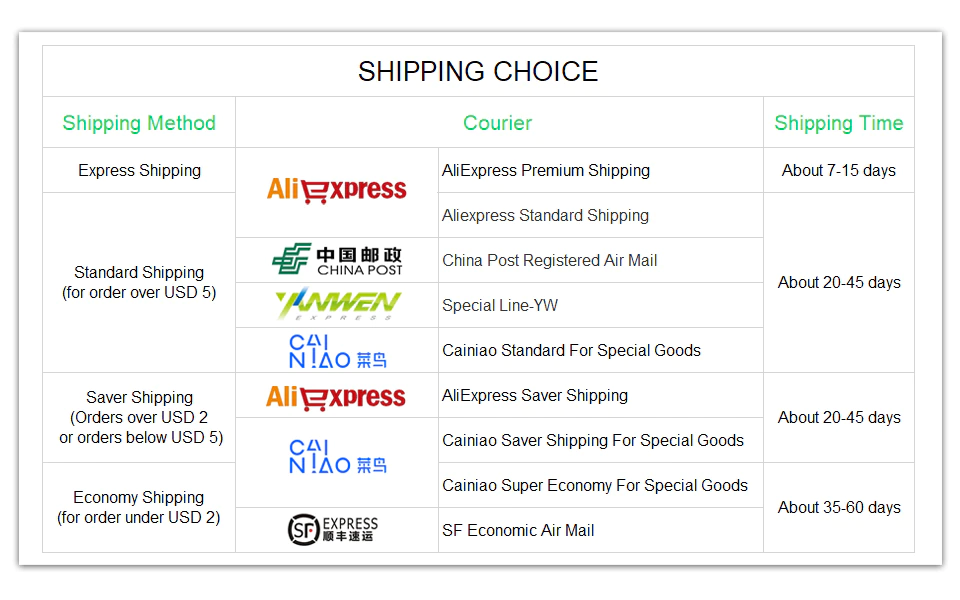960x600 pixels.
Task: Click Cainiao Super Economy For Special Goods
Action: pos(595,485)
